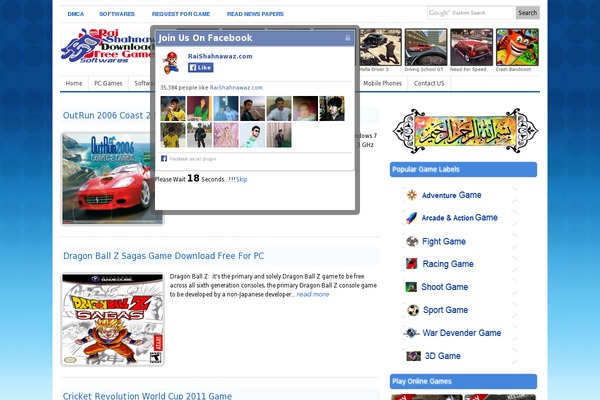The width and height of the screenshot is (600, 400).
Task: Open the OutRun 2006 Coast post title
Action: tap(107, 116)
